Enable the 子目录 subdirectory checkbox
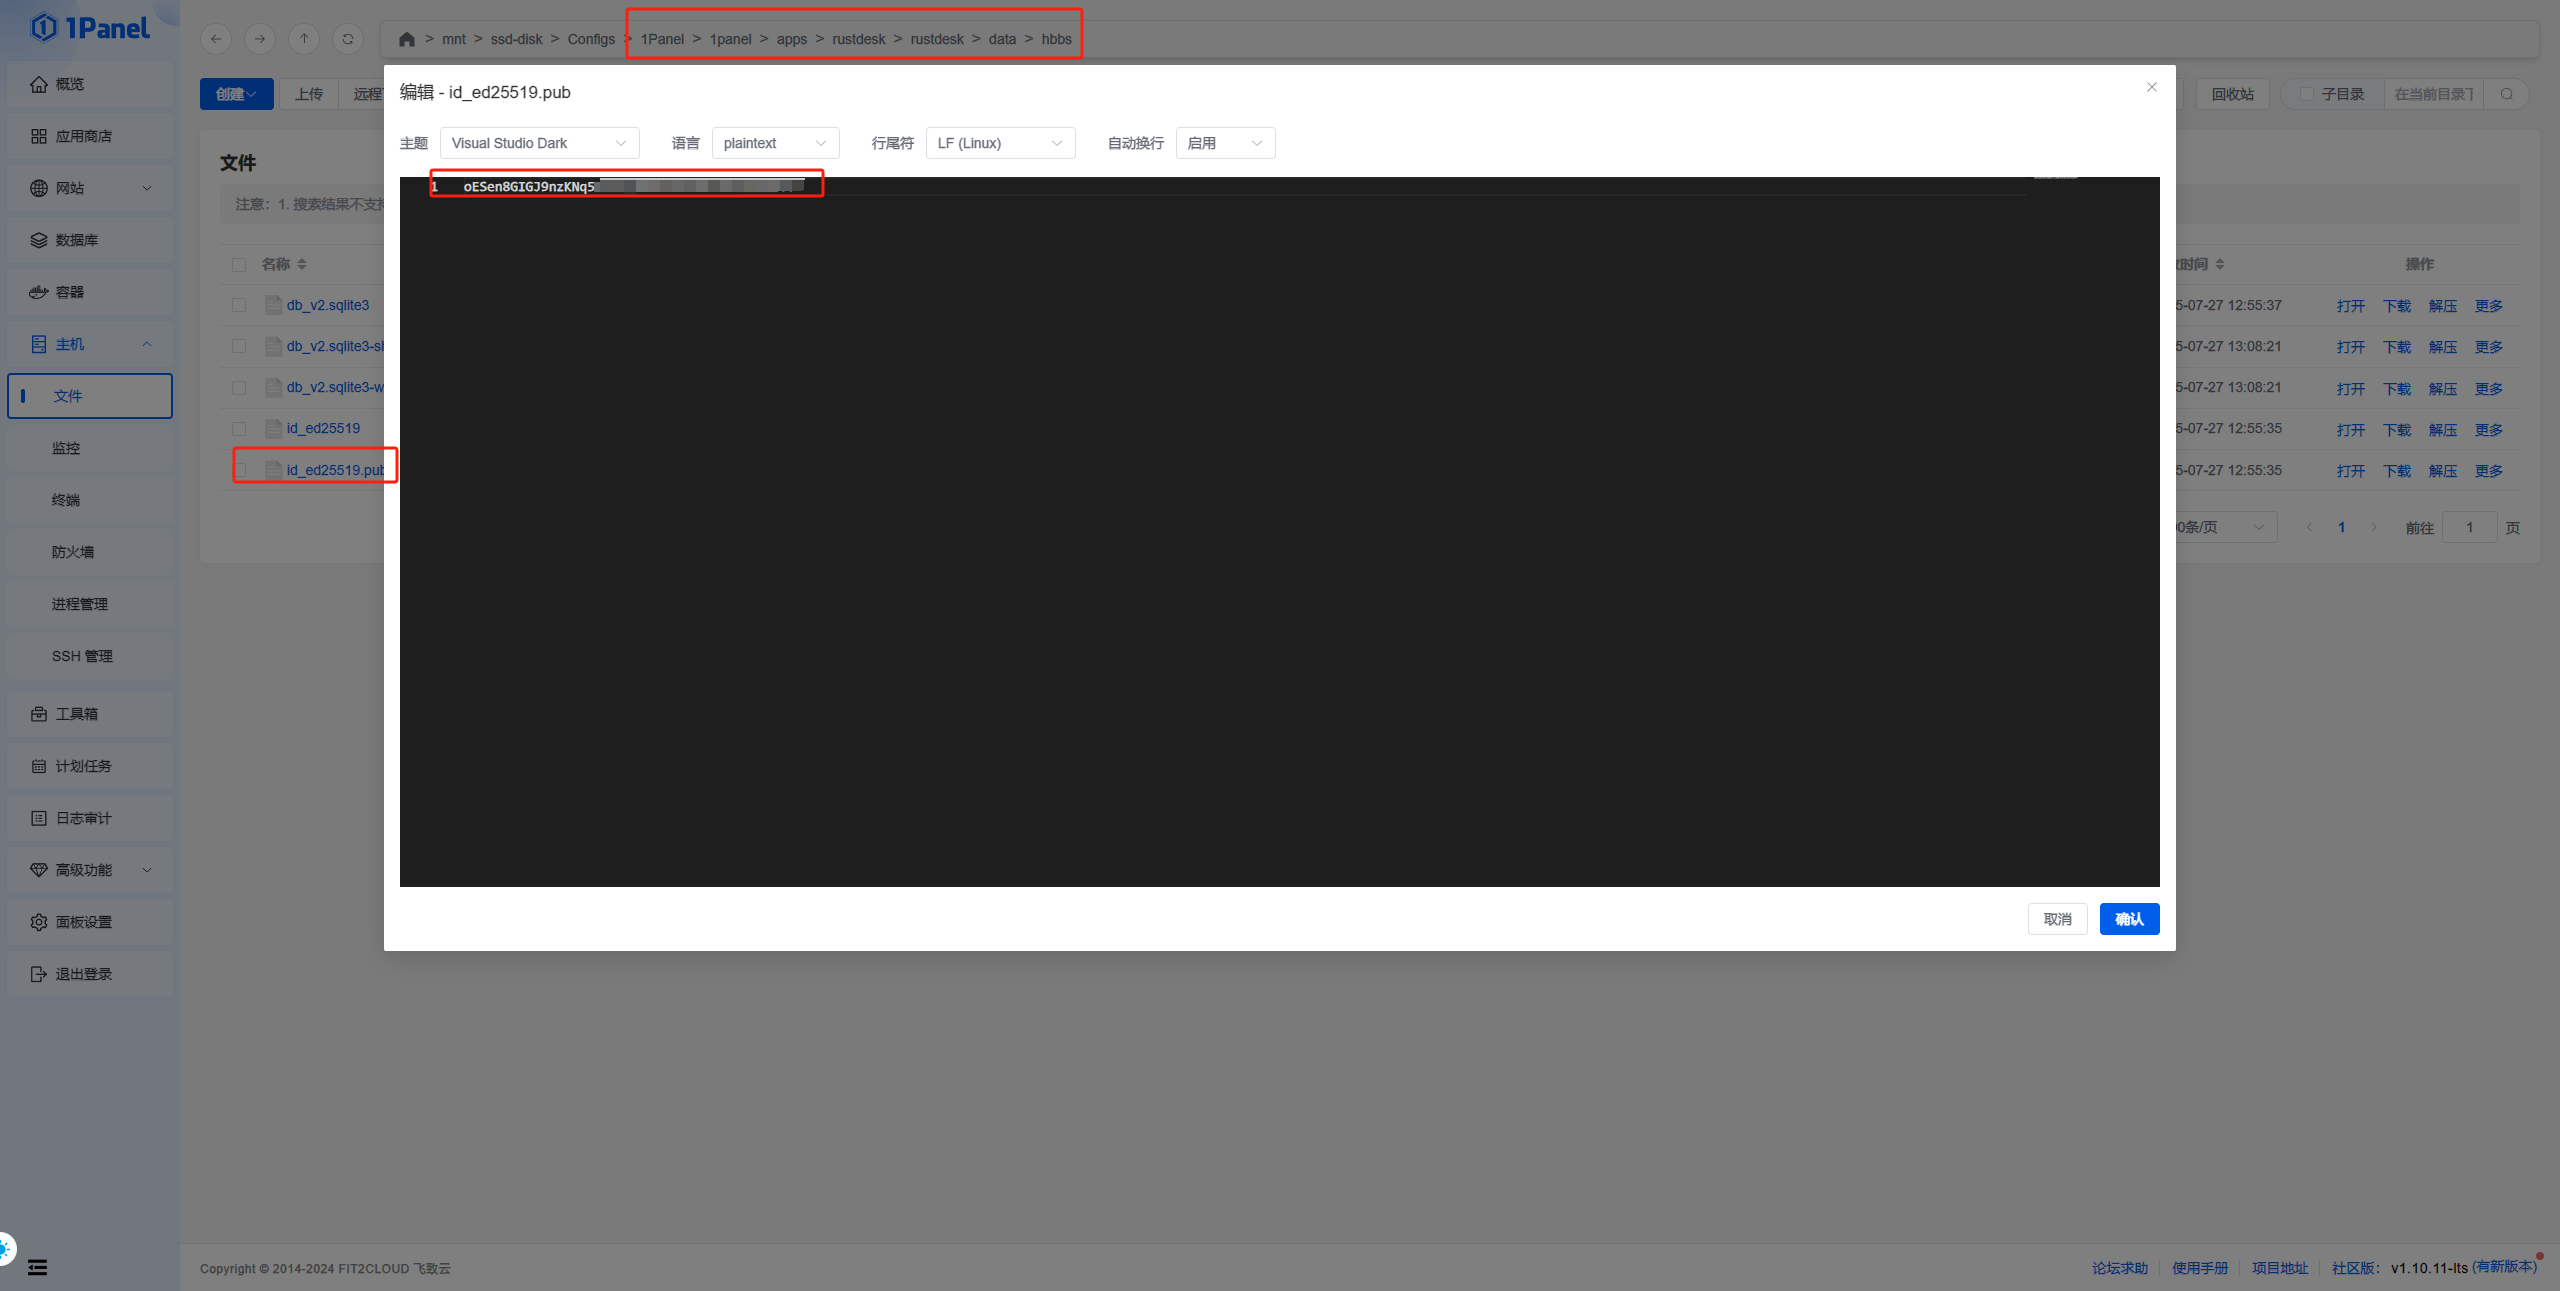This screenshot has width=2560, height=1291. click(x=2307, y=94)
